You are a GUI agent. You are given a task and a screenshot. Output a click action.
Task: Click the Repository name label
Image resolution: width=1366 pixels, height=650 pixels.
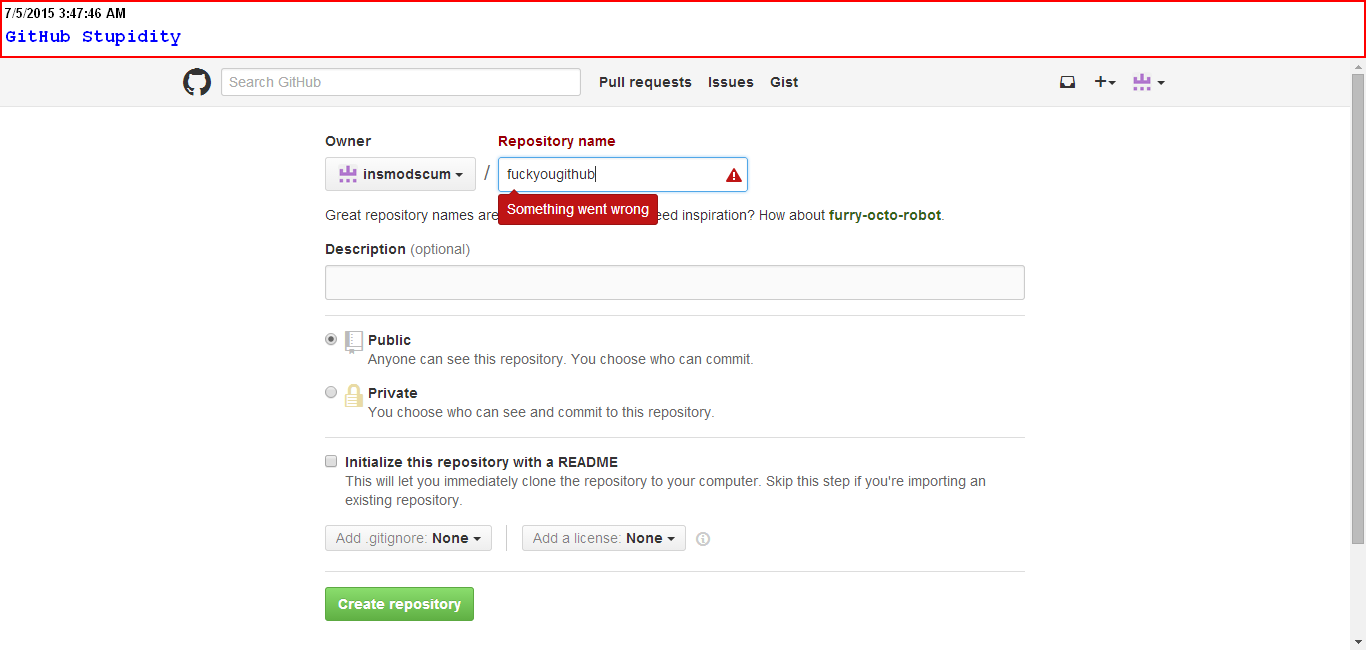pyautogui.click(x=557, y=141)
